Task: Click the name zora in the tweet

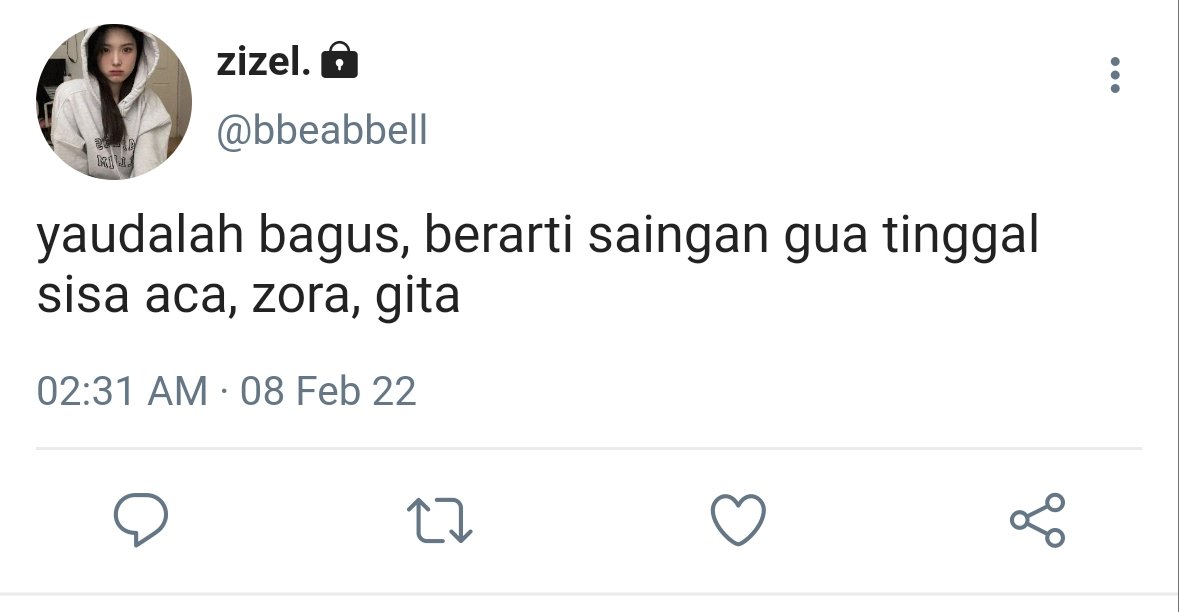Action: pos(301,298)
